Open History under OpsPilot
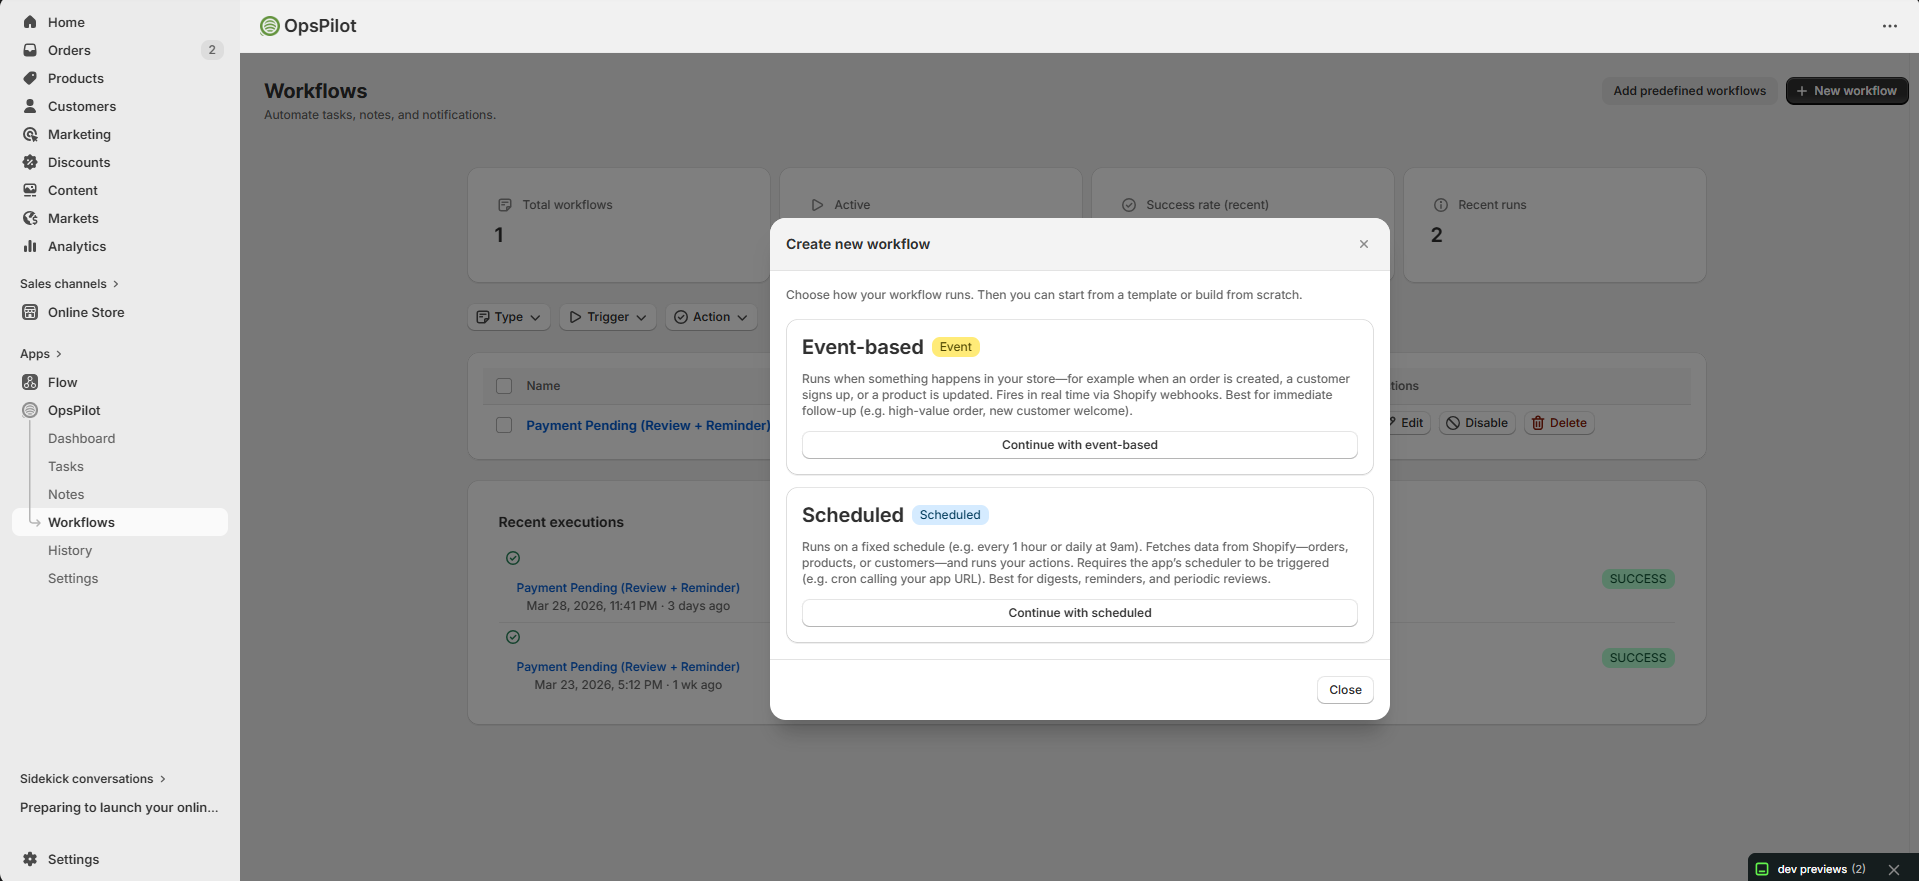This screenshot has width=1919, height=881. pos(70,550)
